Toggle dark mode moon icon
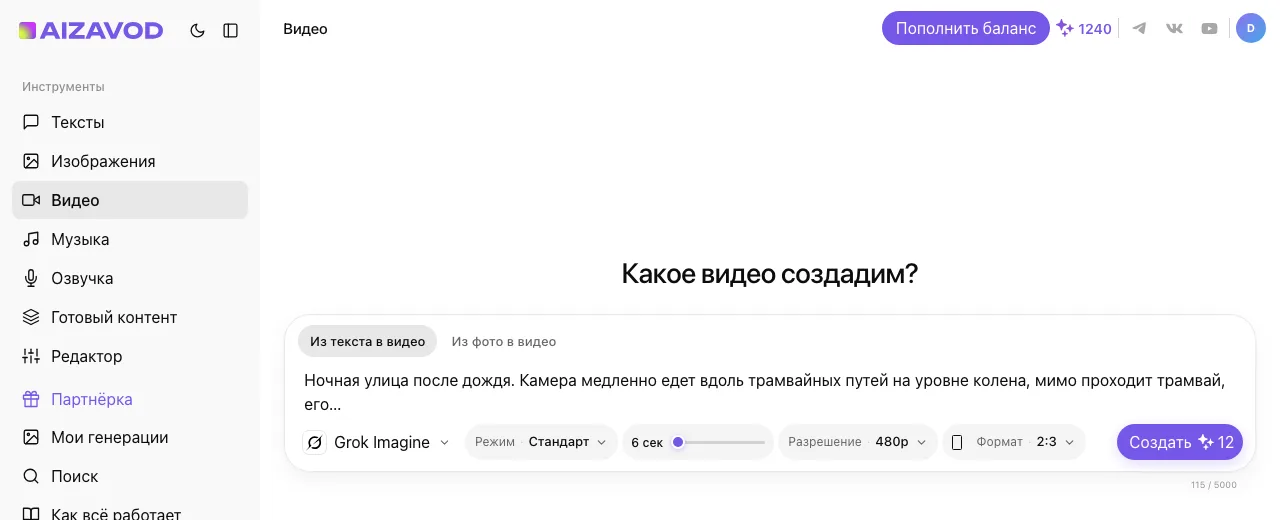The height and width of the screenshot is (520, 1280). (x=197, y=31)
